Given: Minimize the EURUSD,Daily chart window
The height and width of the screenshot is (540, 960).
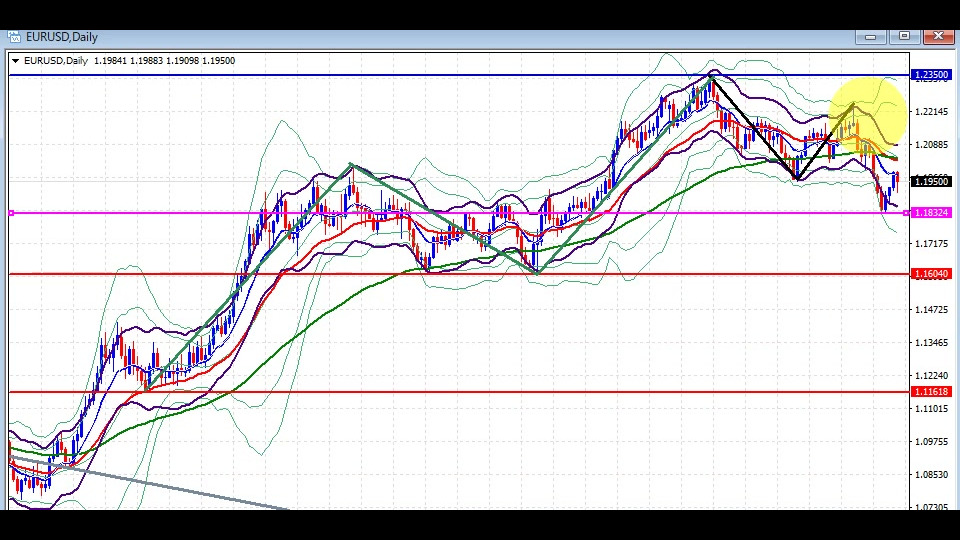Looking at the screenshot, I should pos(870,37).
